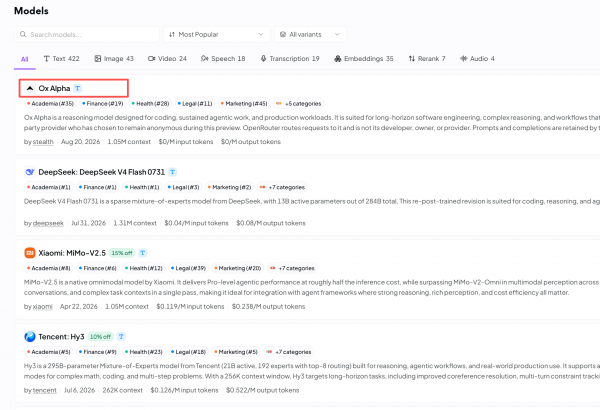Expand +7 categories chip on DeepSeek card
600x410 pixels.
point(282,187)
